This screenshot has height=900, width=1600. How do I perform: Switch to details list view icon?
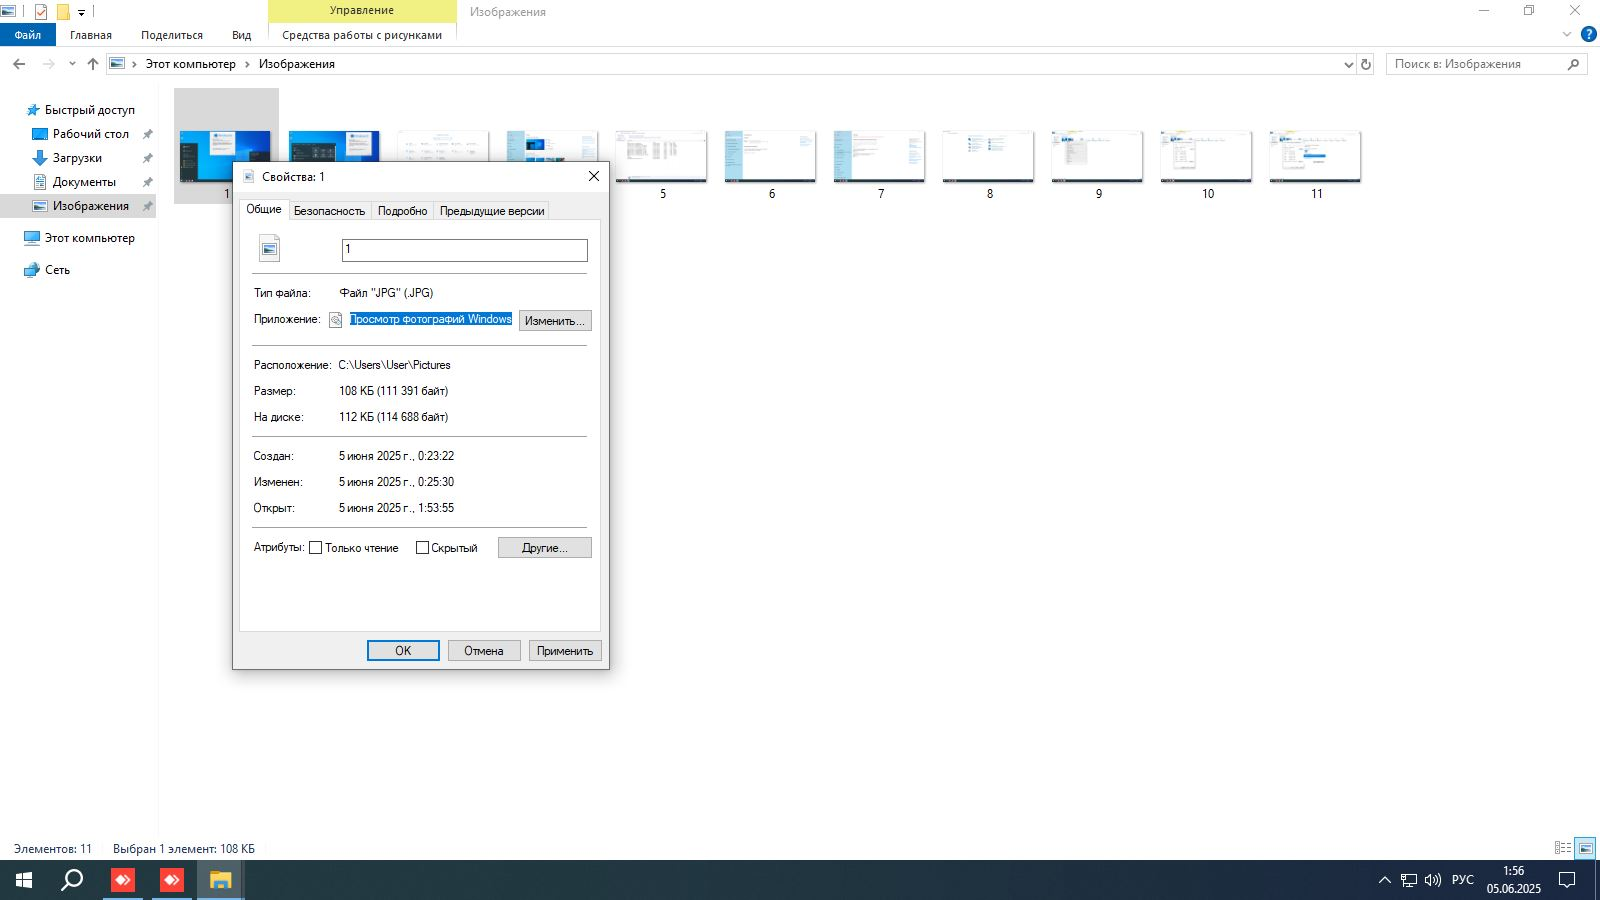(x=1563, y=848)
